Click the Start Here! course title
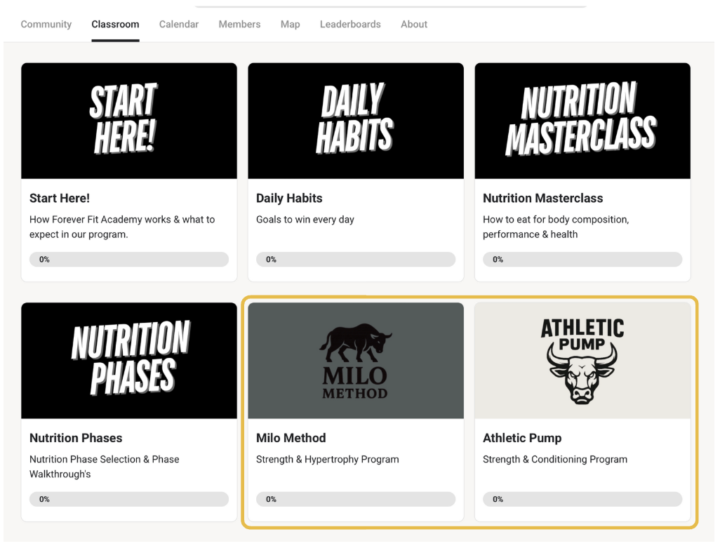 pos(60,198)
